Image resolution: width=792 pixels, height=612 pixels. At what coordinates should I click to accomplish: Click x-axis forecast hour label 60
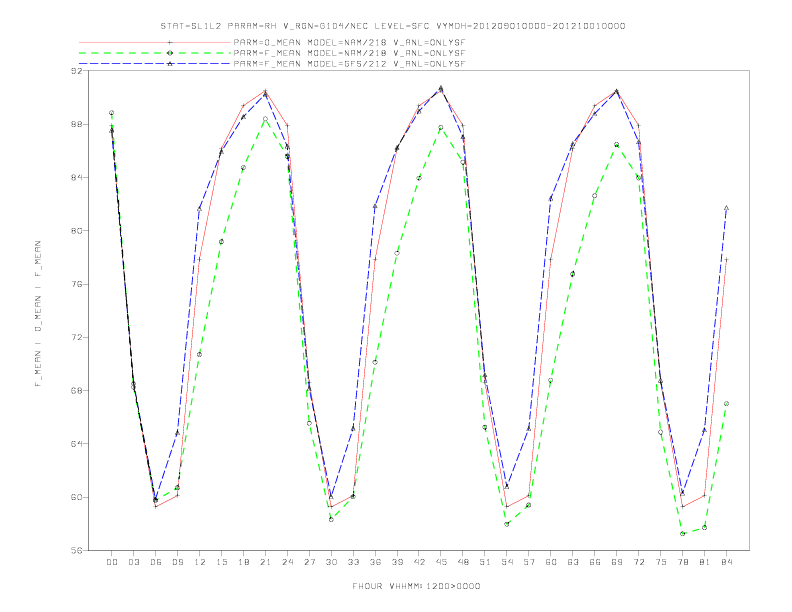[x=551, y=562]
